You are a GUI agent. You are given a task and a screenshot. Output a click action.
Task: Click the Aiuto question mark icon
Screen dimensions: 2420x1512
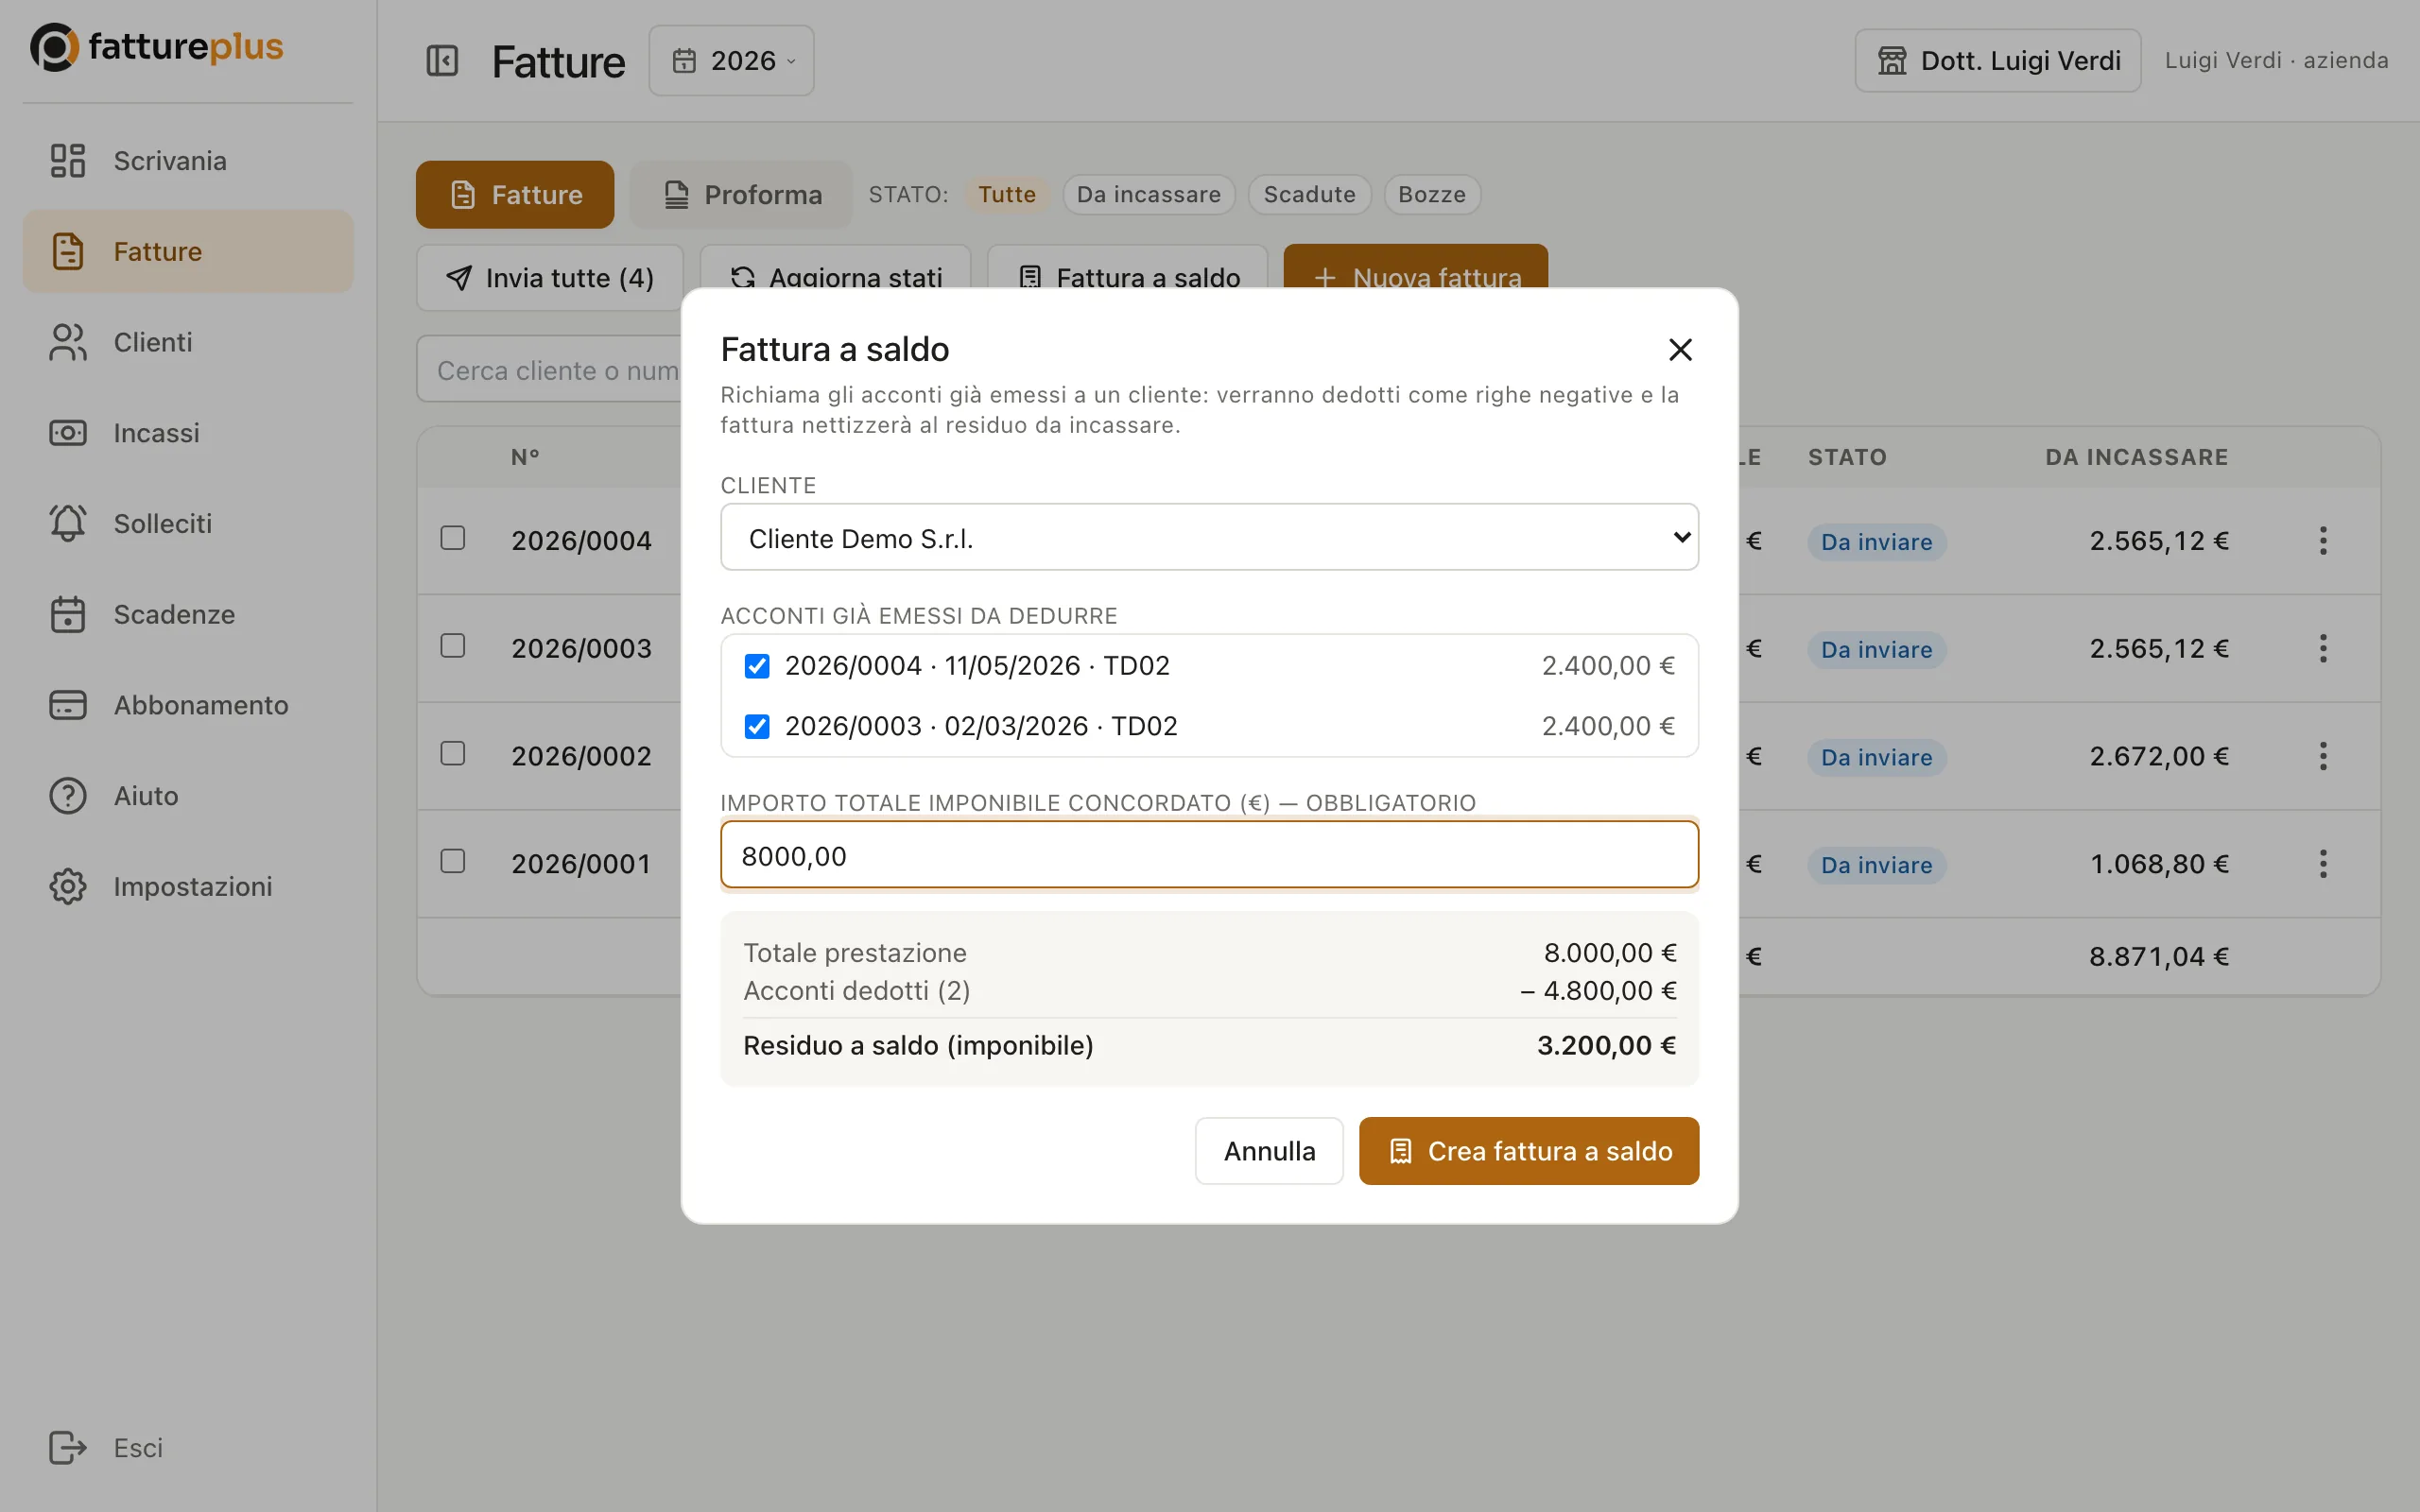click(x=68, y=796)
